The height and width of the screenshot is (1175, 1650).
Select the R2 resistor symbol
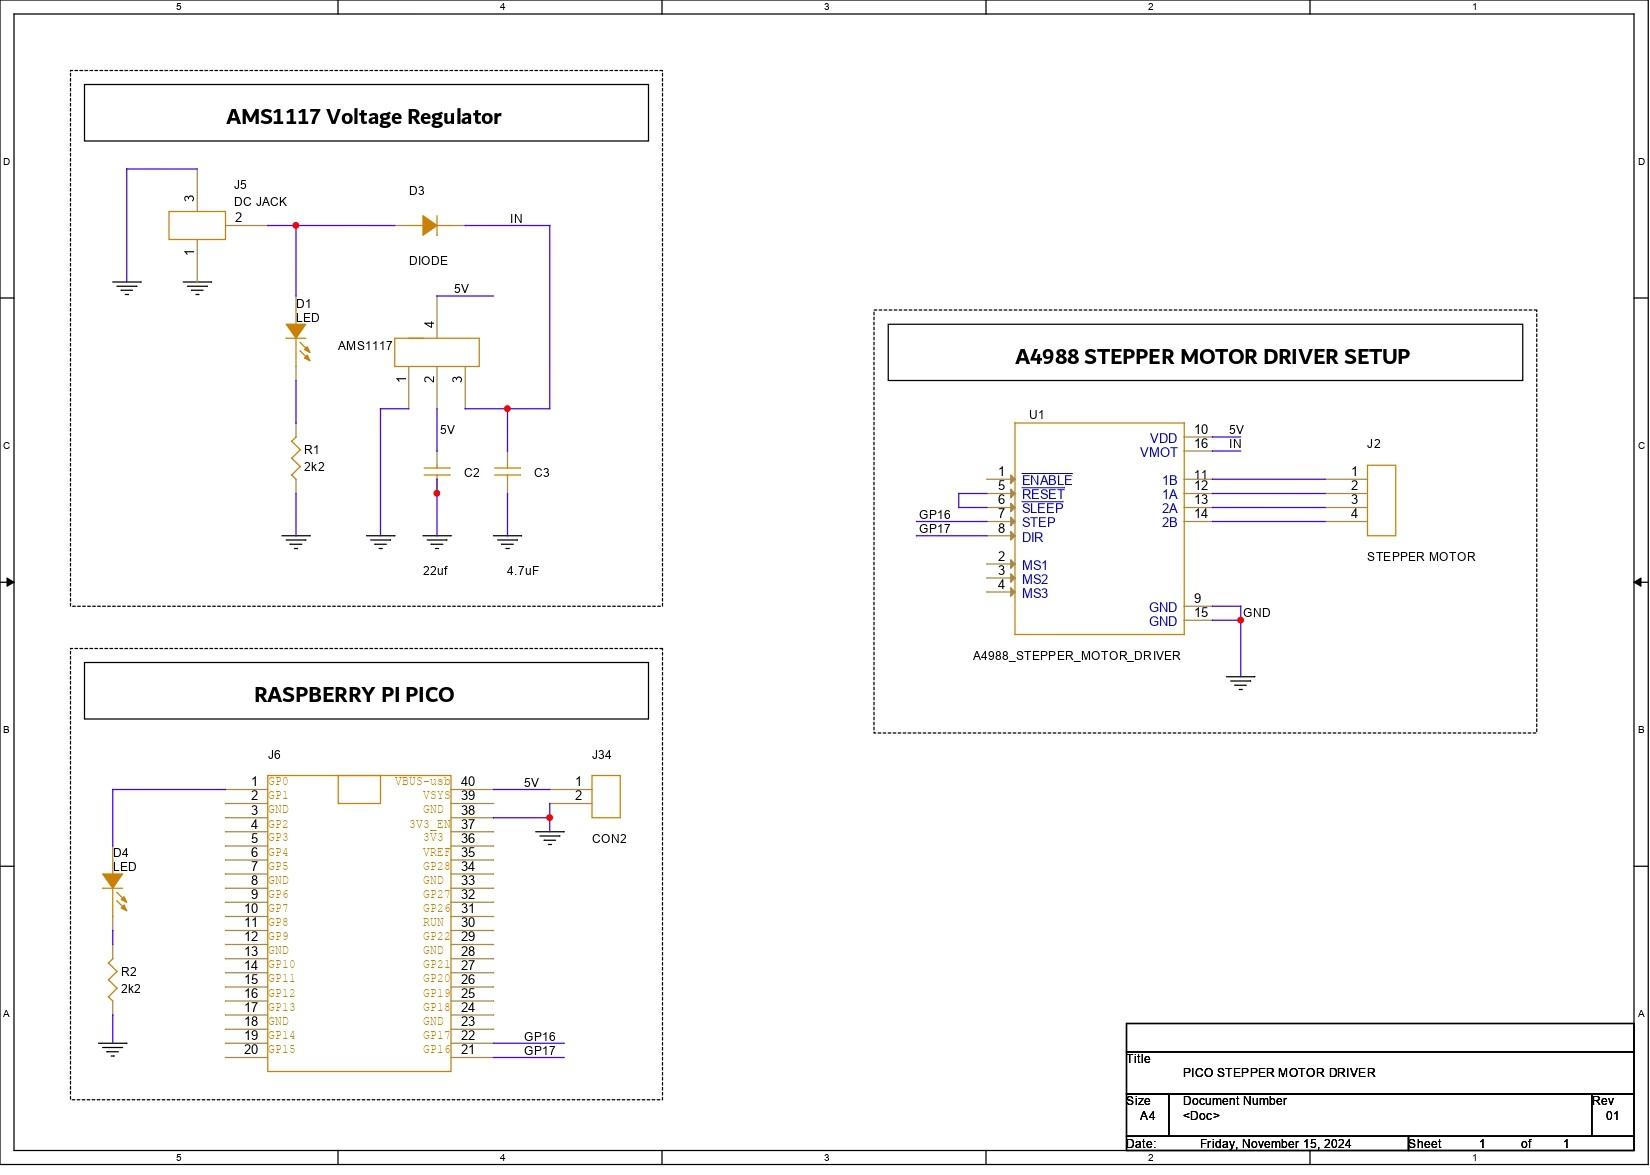coord(113,979)
